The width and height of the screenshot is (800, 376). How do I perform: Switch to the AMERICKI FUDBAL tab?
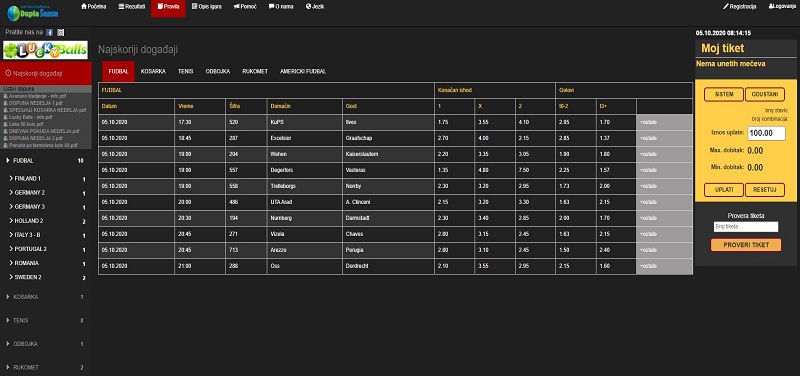[303, 71]
